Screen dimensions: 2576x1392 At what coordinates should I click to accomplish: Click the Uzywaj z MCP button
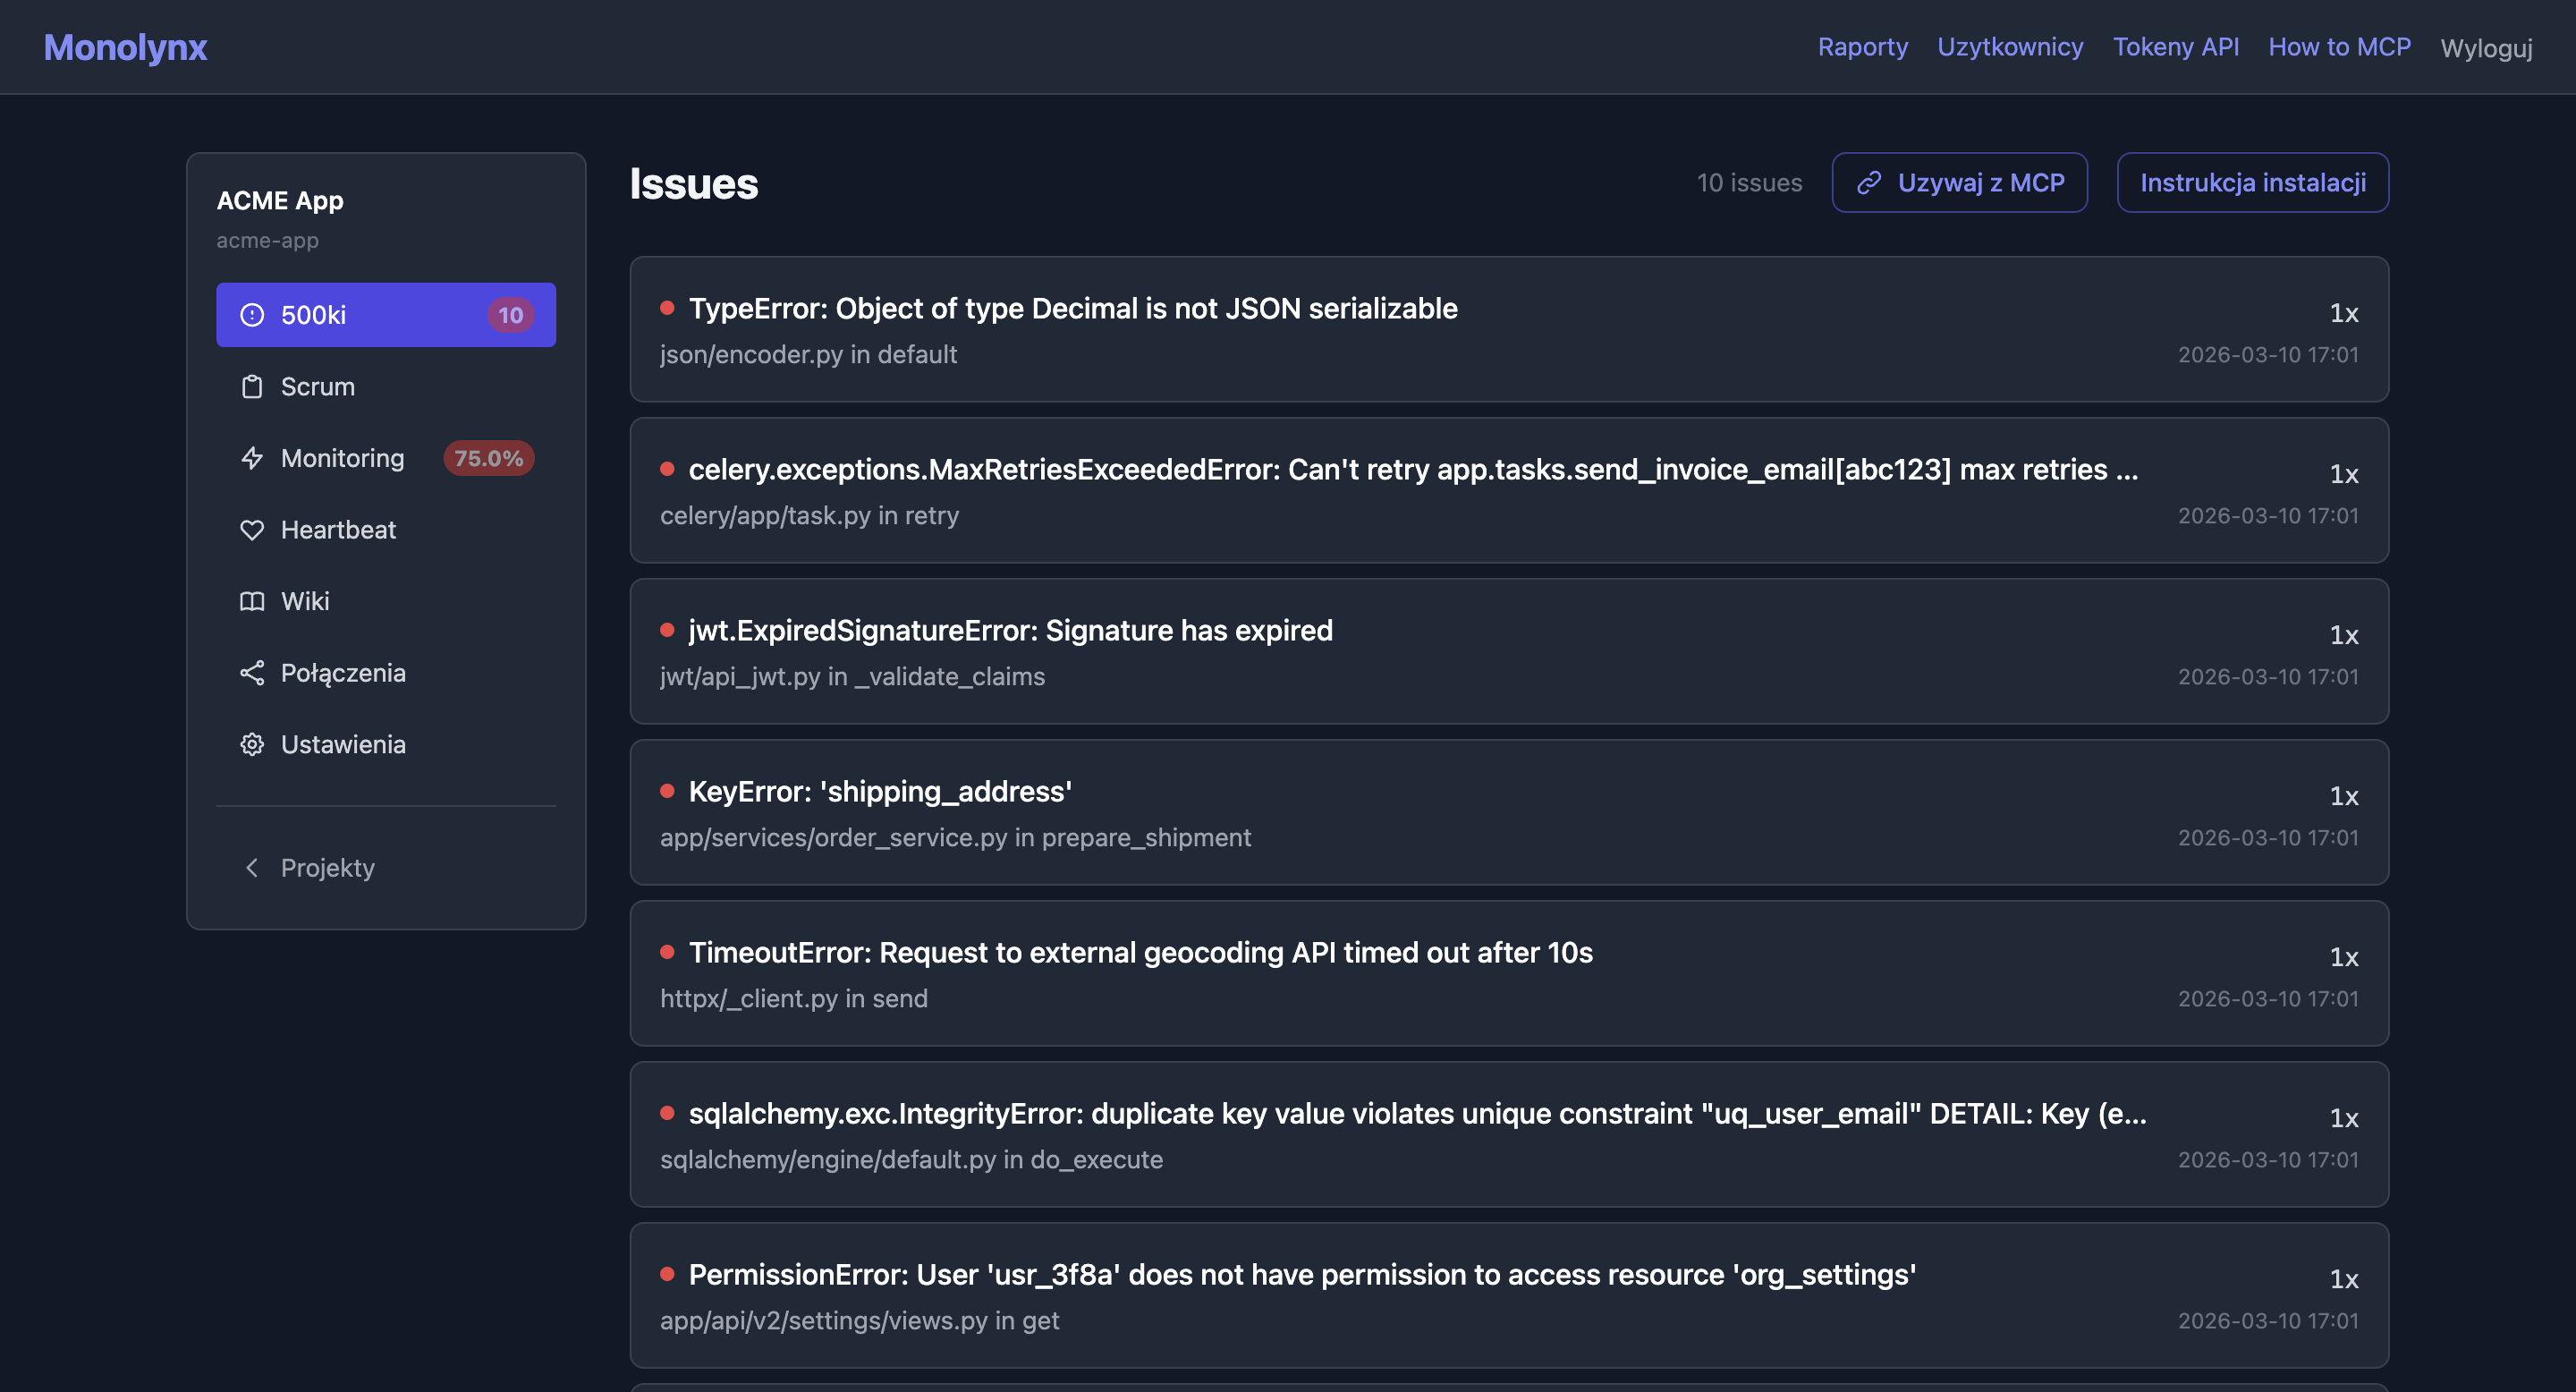[x=1960, y=183]
